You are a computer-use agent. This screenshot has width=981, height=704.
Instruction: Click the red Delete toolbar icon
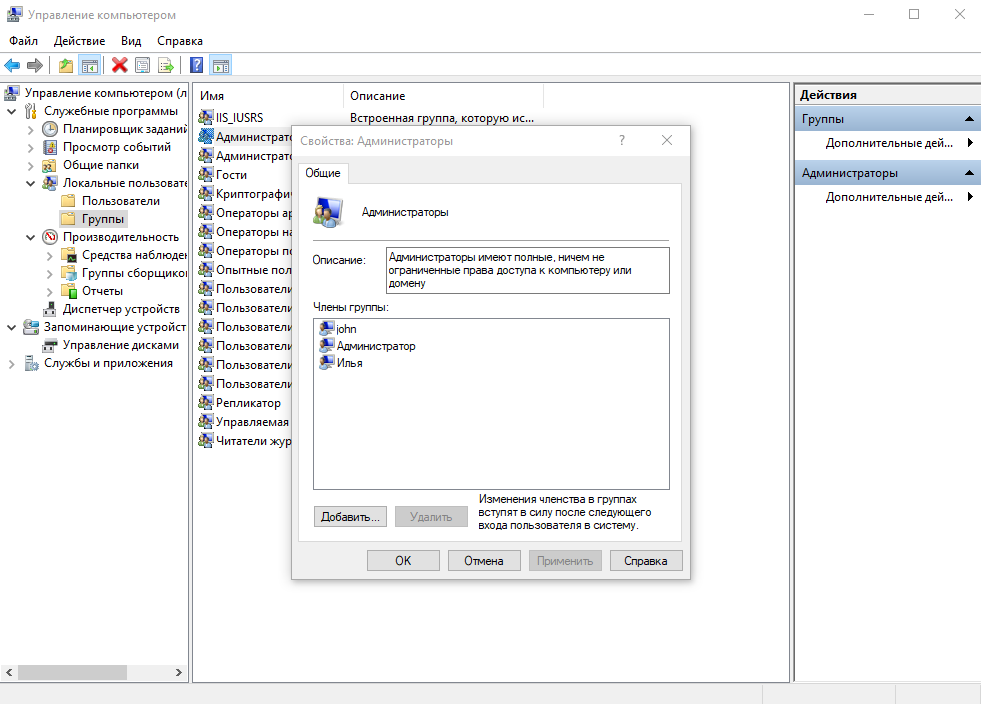(119, 65)
